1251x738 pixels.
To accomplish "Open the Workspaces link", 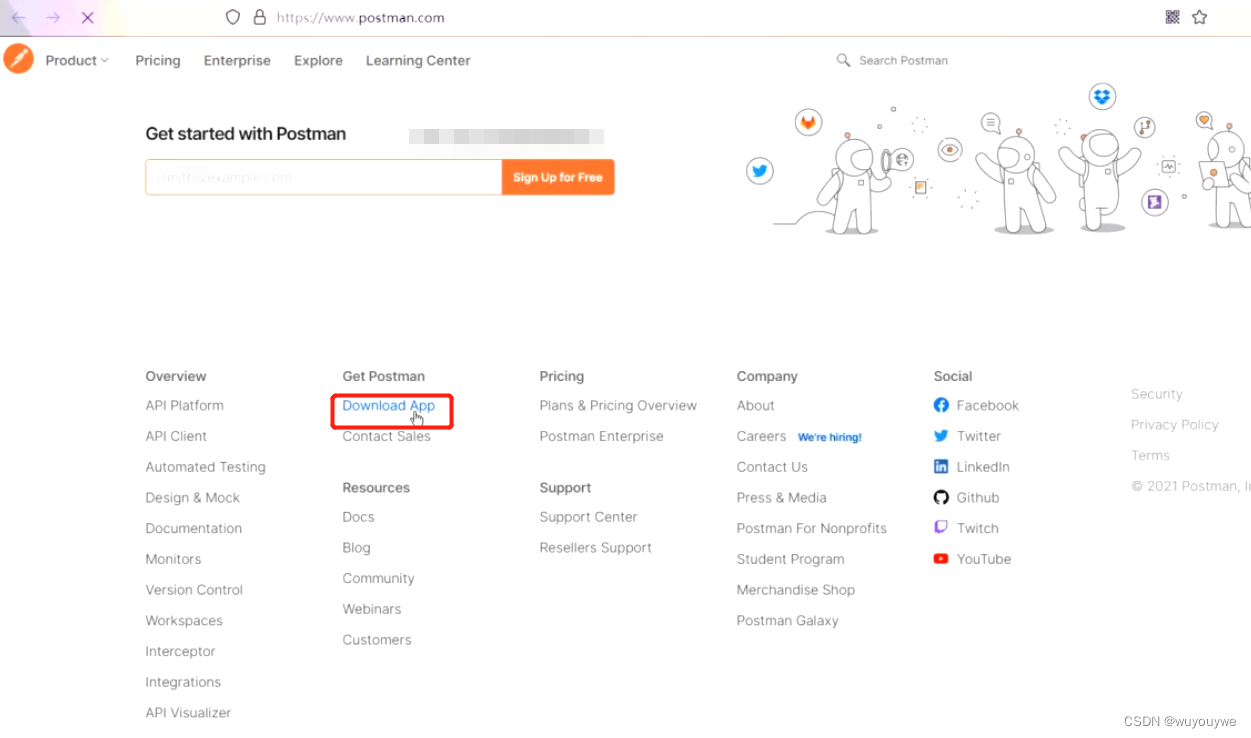I will (x=184, y=620).
